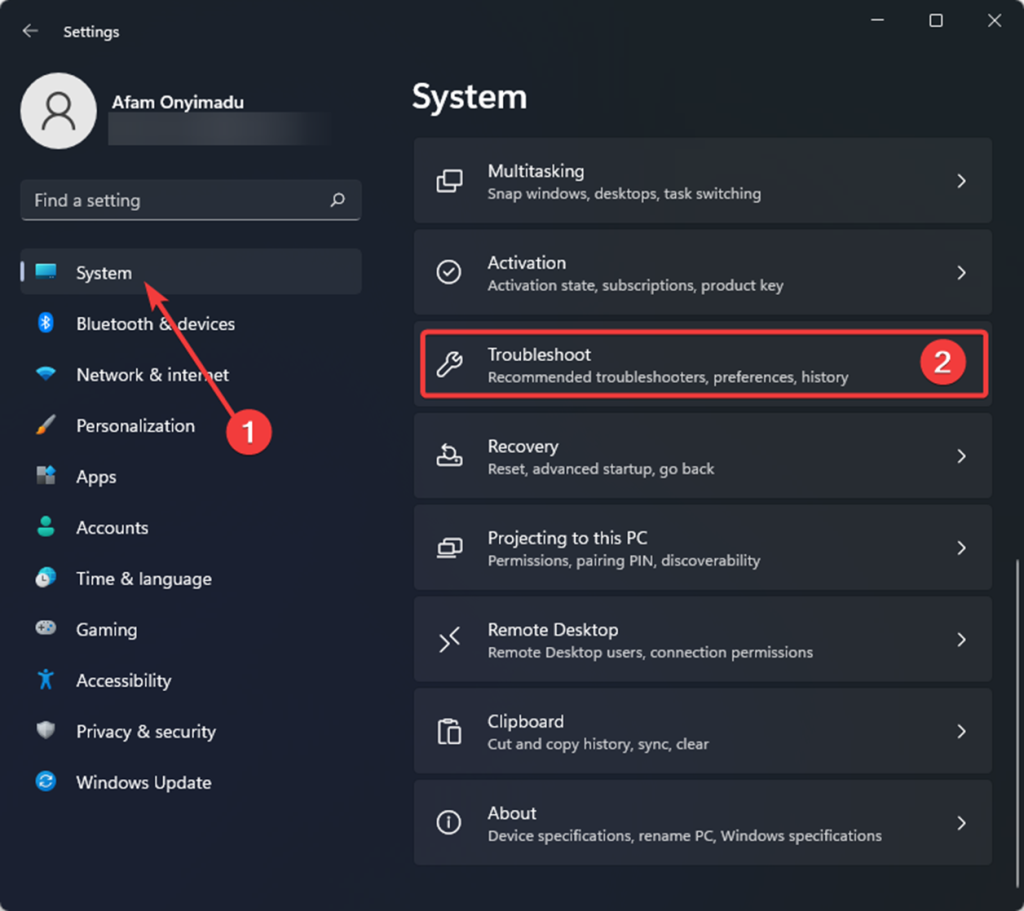The height and width of the screenshot is (911, 1024).
Task: Click the Bluetooth icon in sidebar
Action: (x=46, y=323)
